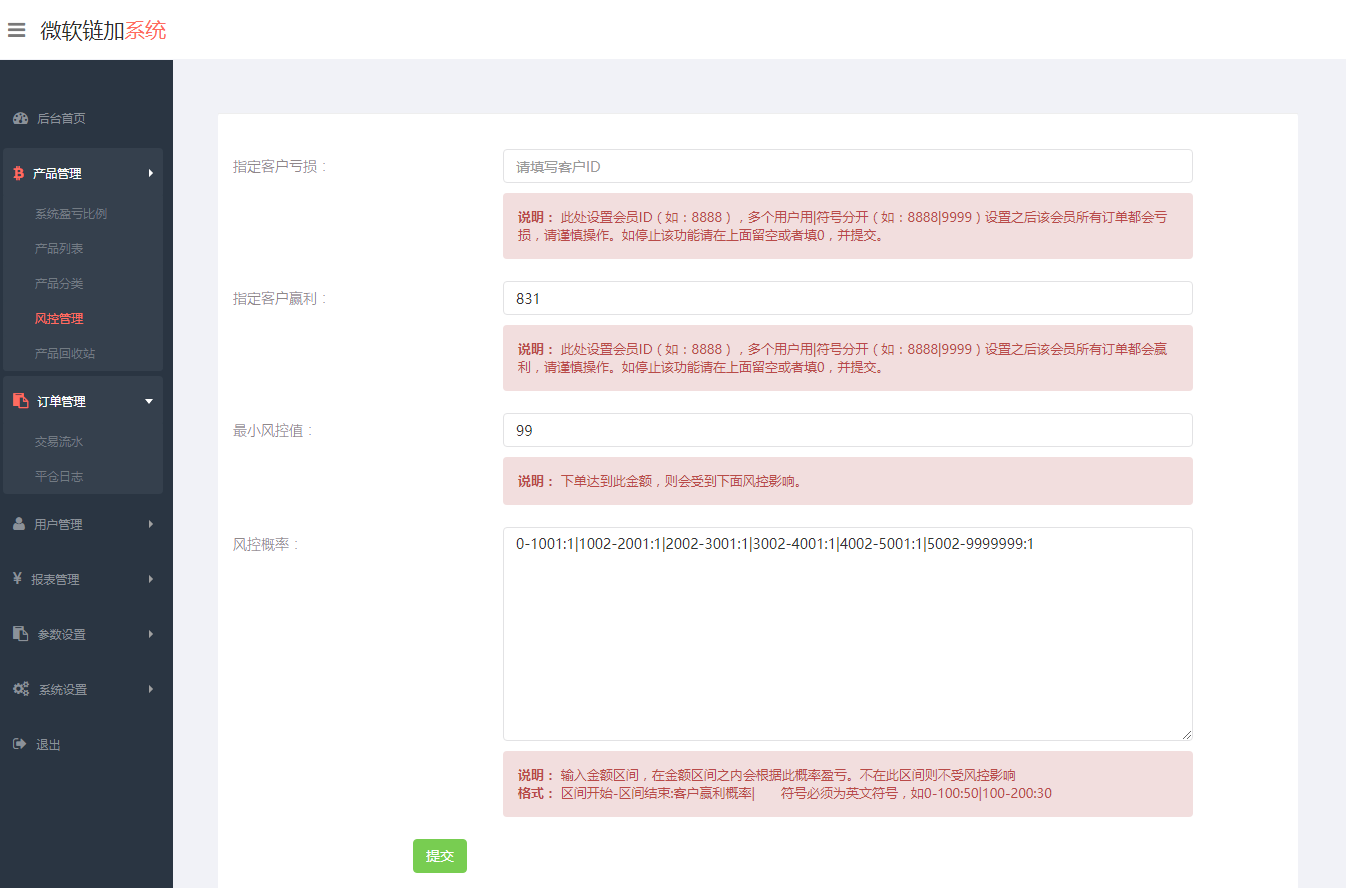The width and height of the screenshot is (1346, 888).
Task: Focus the 指定客户亏损 input field
Action: pos(847,166)
